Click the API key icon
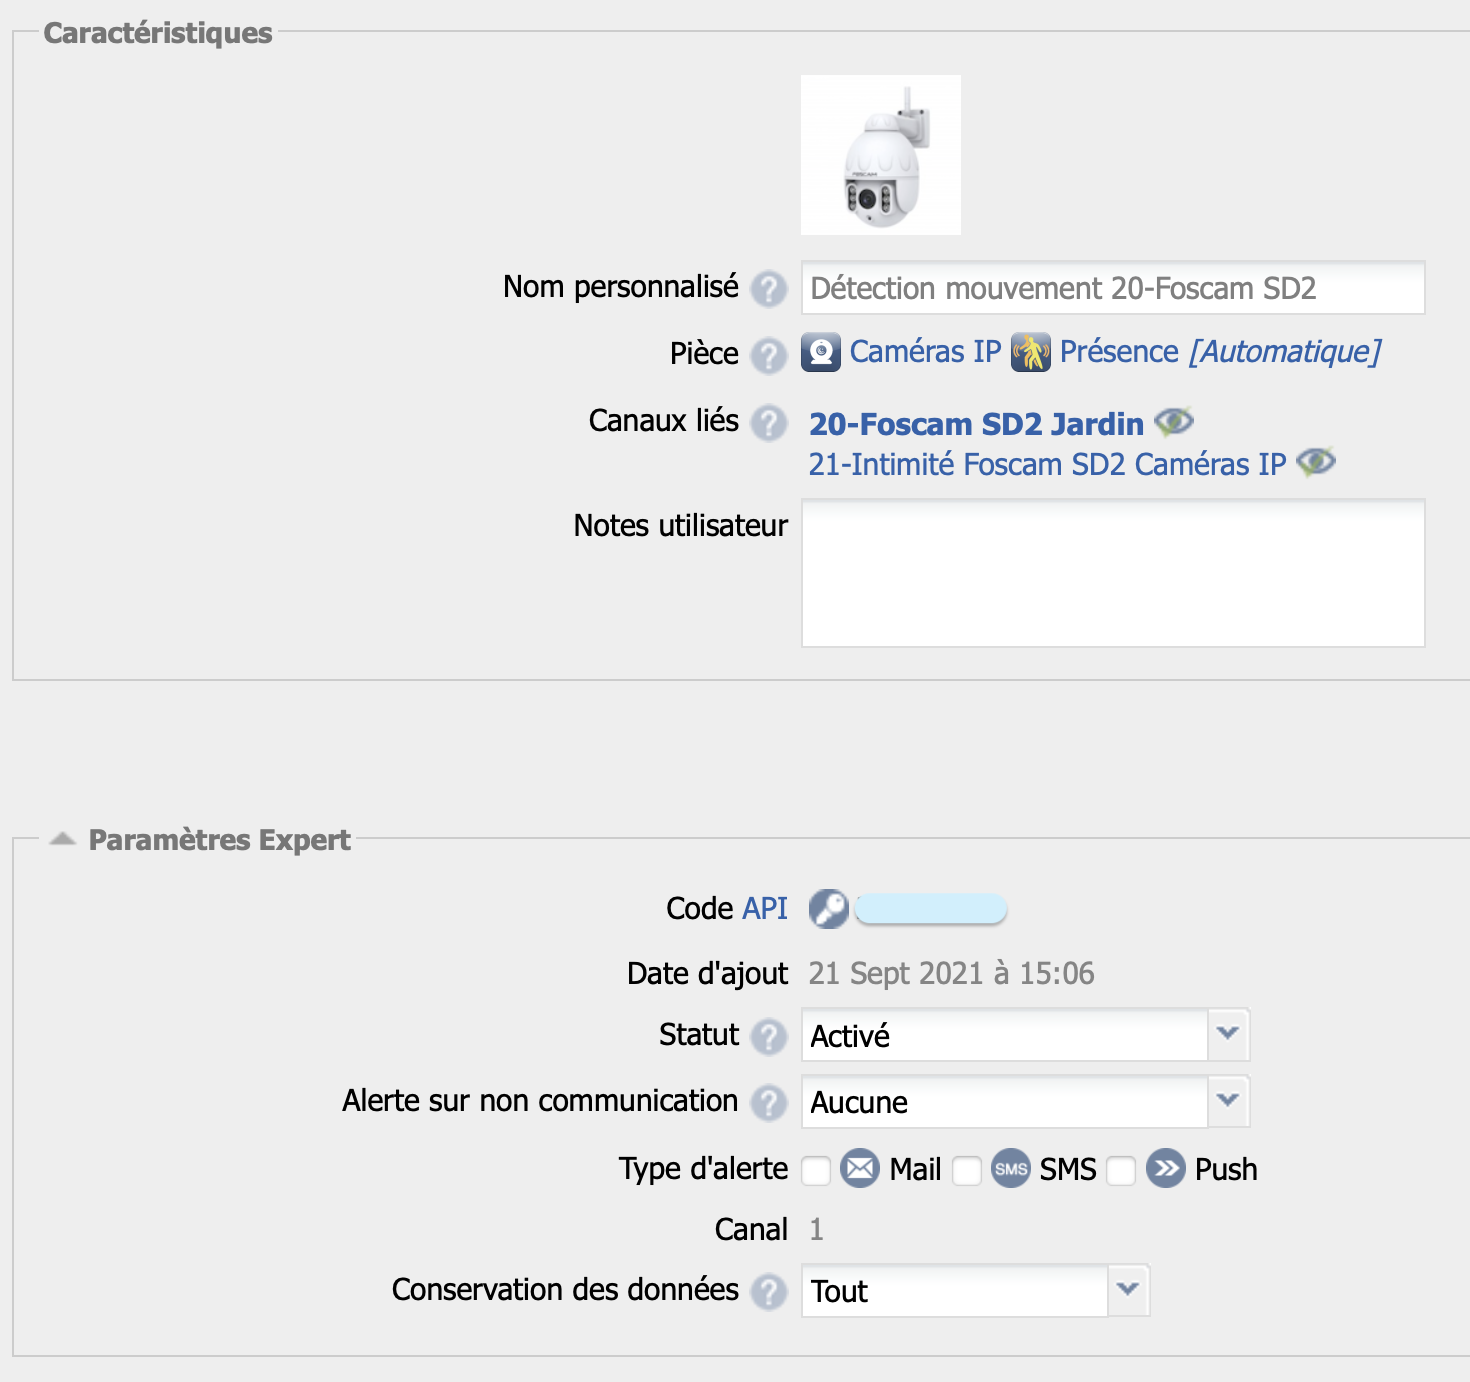Viewport: 1470px width, 1382px height. click(x=828, y=909)
